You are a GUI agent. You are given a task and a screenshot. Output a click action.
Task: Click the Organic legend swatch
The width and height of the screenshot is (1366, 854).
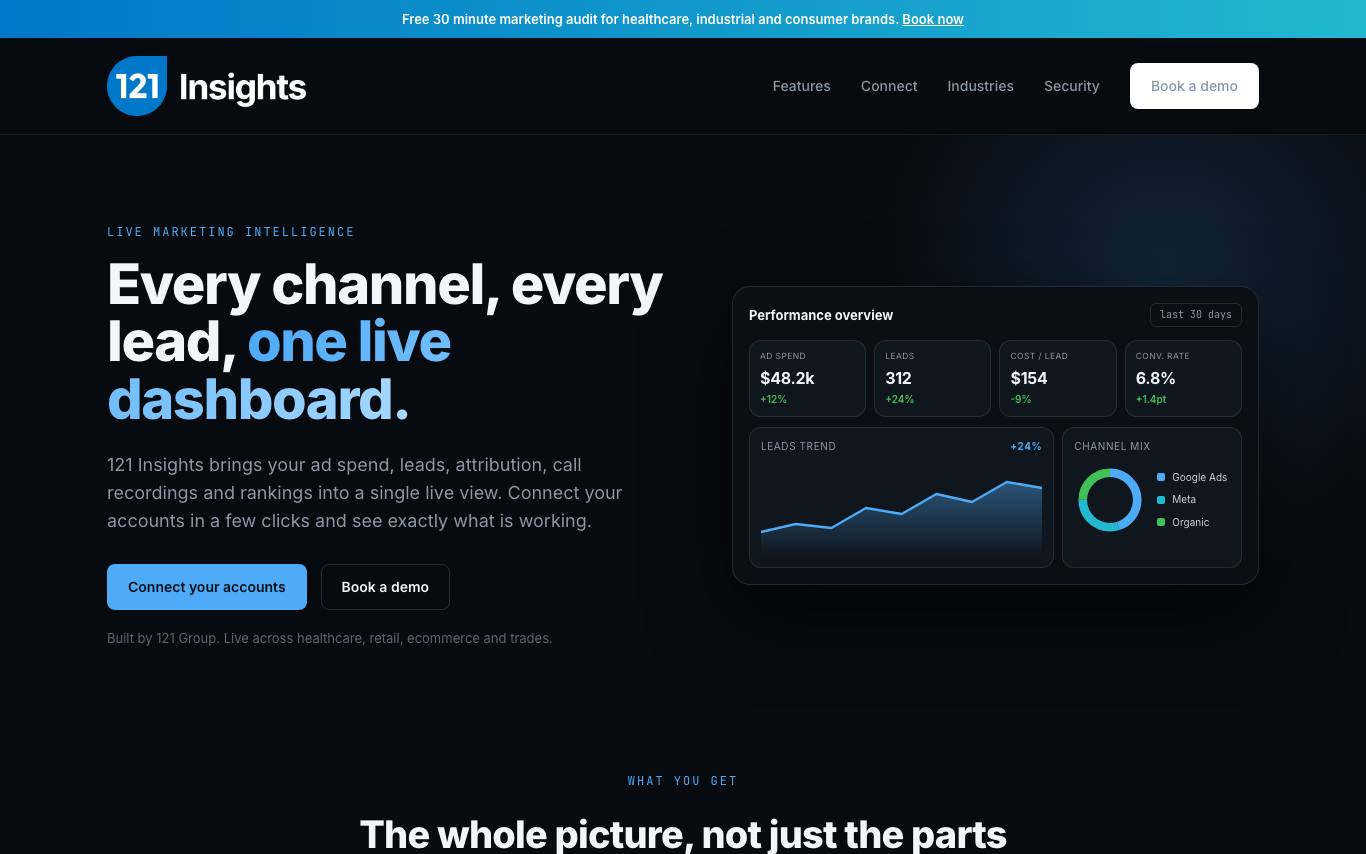click(x=1161, y=522)
